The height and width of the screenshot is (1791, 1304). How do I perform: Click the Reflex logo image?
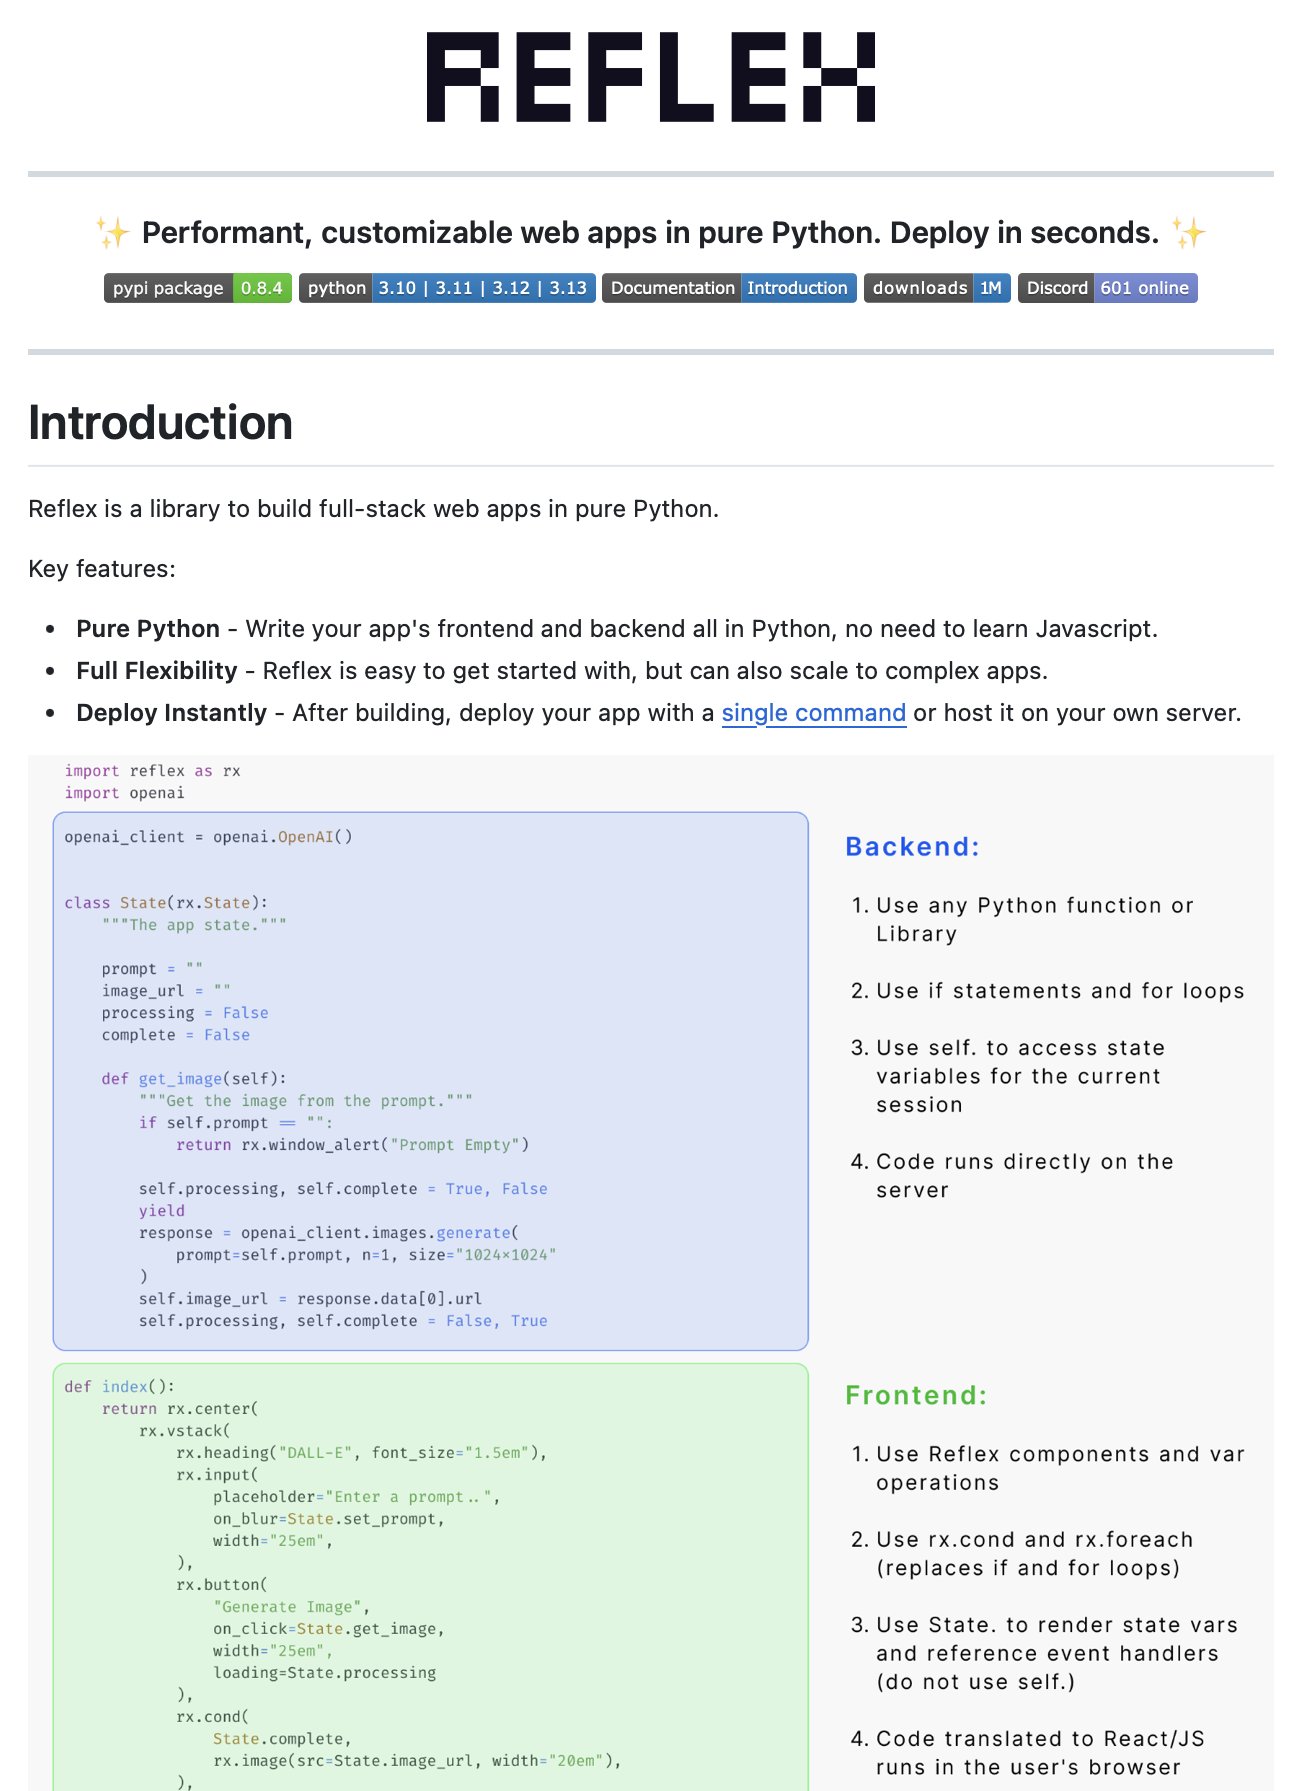(651, 77)
